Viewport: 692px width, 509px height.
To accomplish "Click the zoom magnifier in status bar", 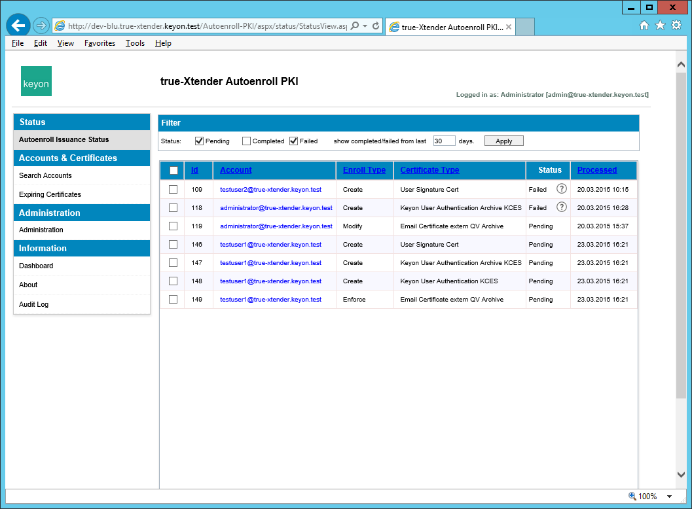I will pos(632,496).
